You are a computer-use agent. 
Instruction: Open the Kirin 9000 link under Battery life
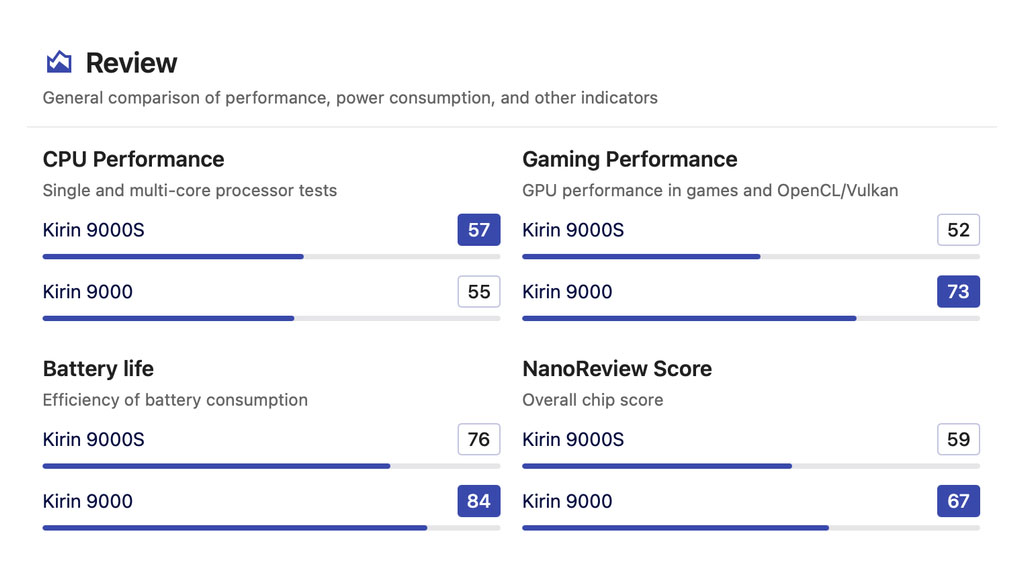click(88, 502)
